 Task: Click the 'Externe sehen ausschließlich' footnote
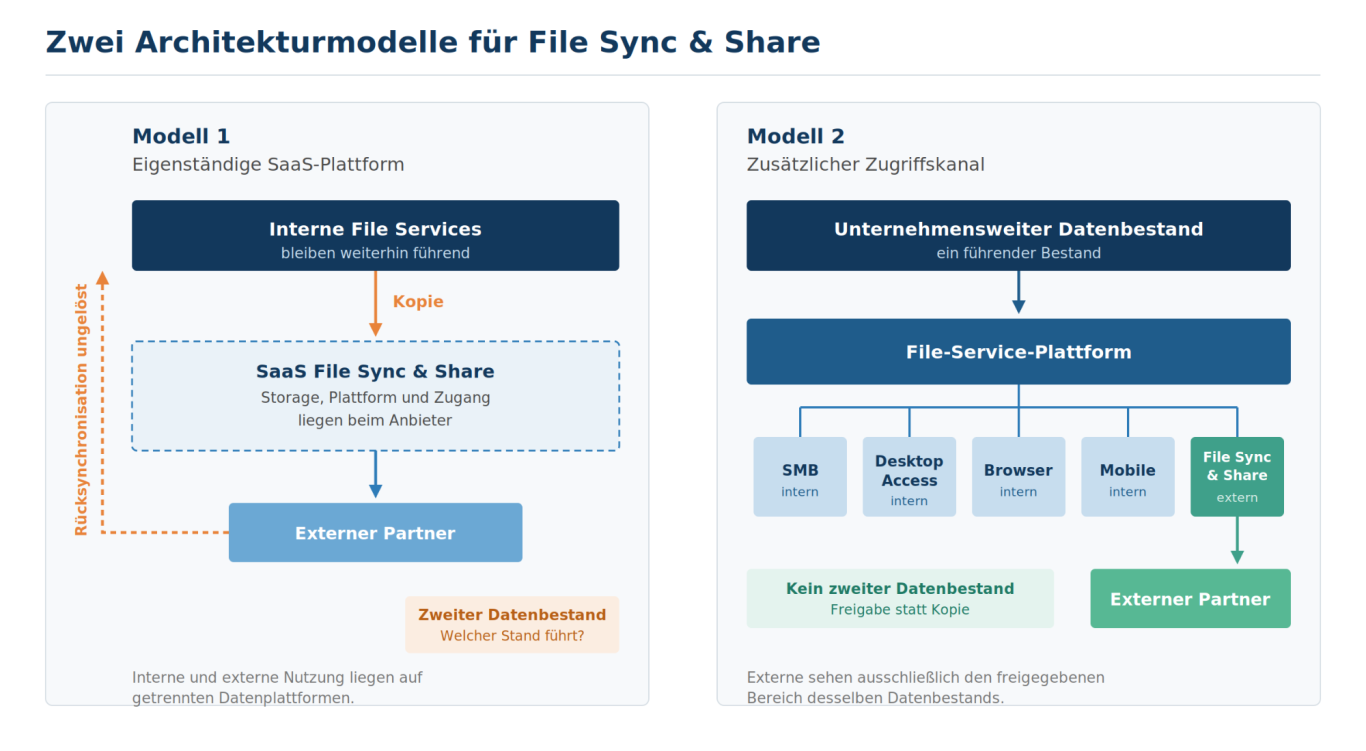[926, 687]
